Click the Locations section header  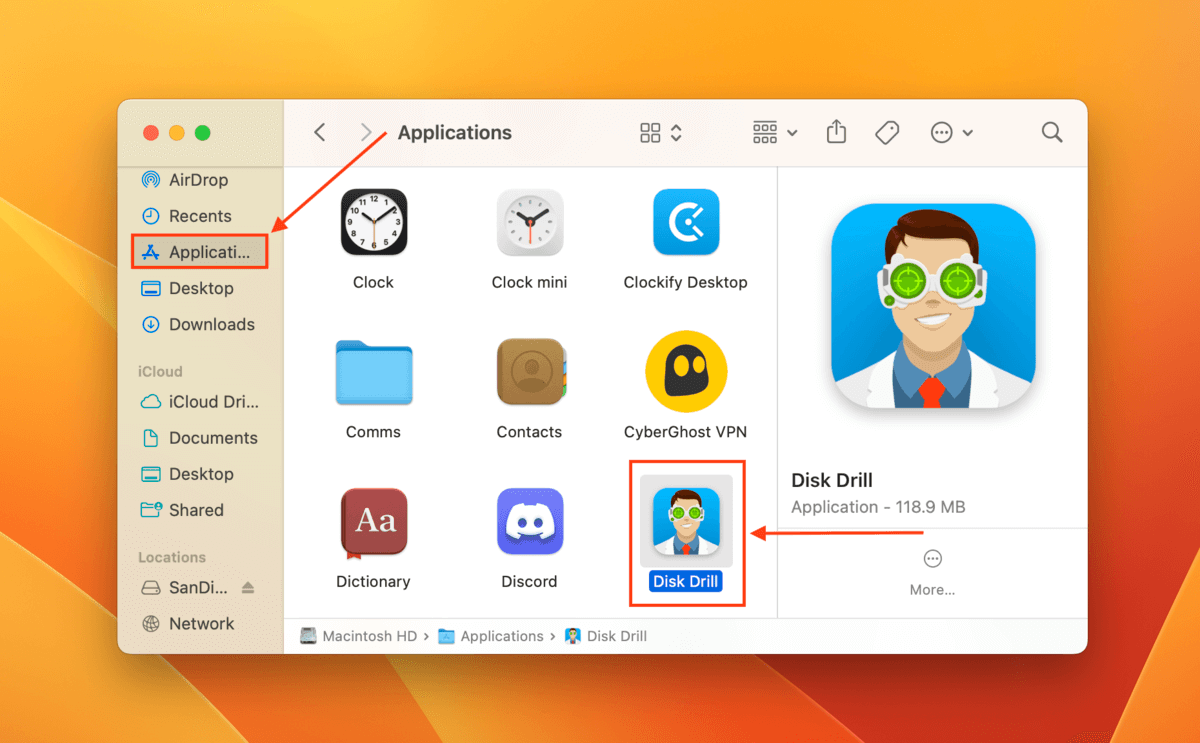click(172, 557)
